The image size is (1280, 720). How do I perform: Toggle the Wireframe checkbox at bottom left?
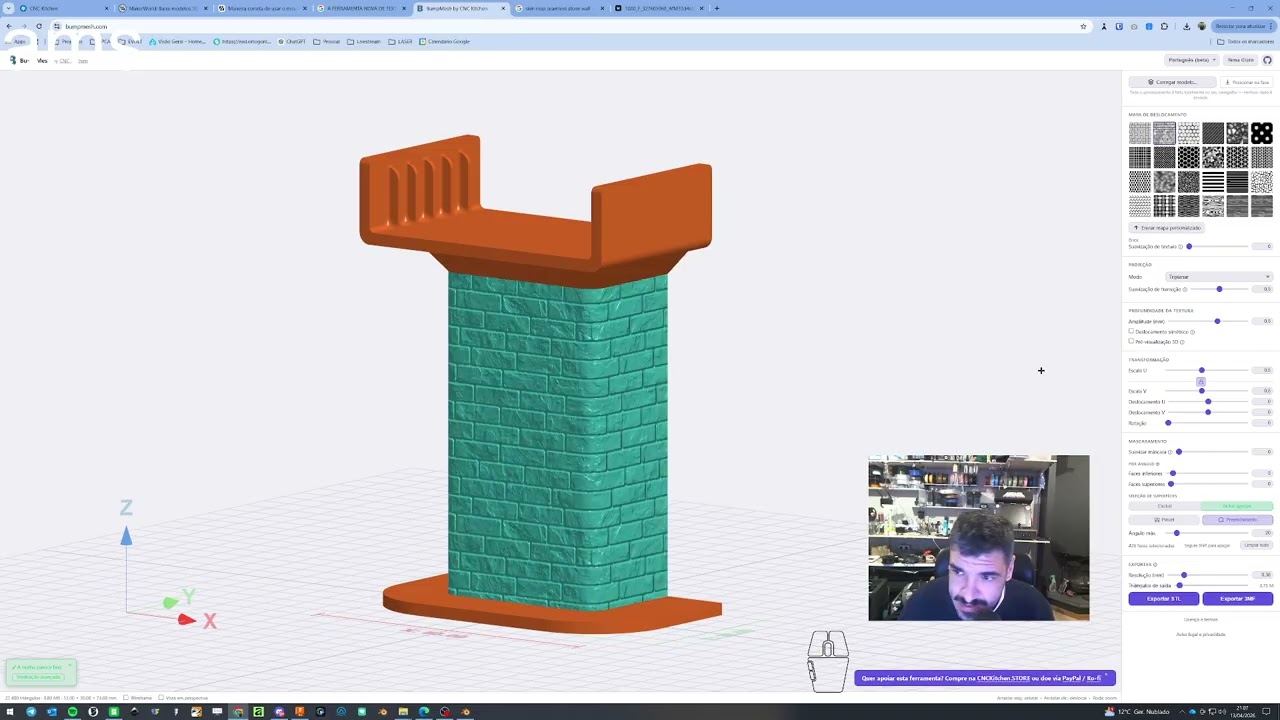[x=128, y=698]
